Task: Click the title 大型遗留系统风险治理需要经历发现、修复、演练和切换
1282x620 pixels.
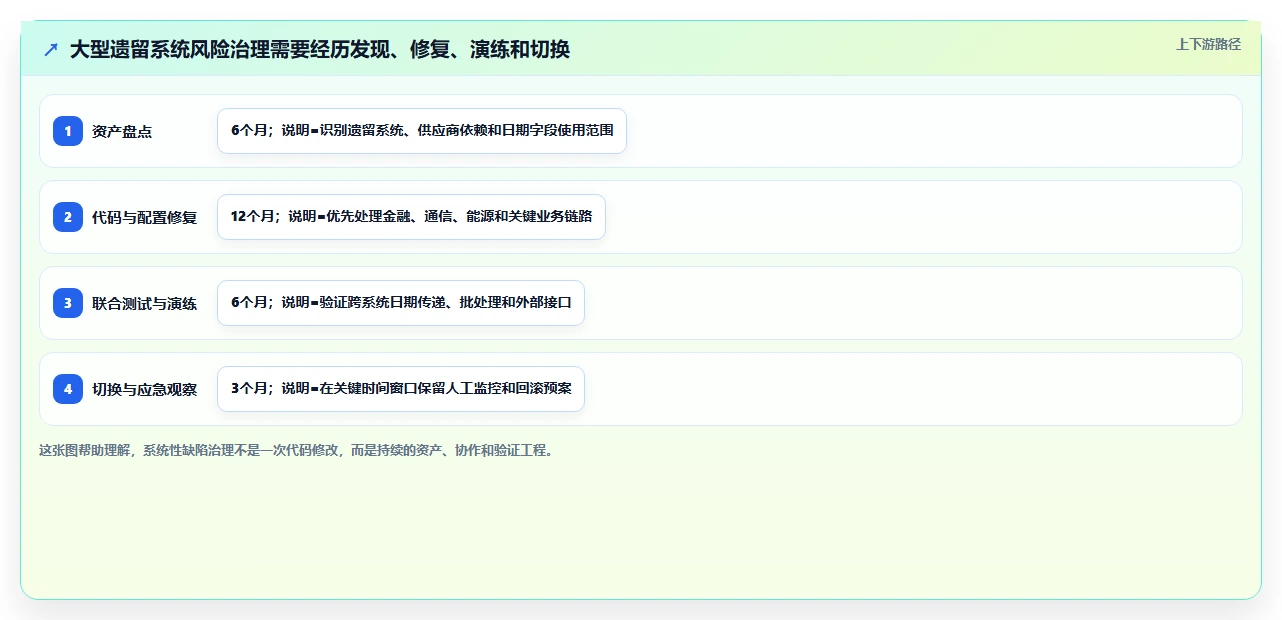Action: coord(320,49)
